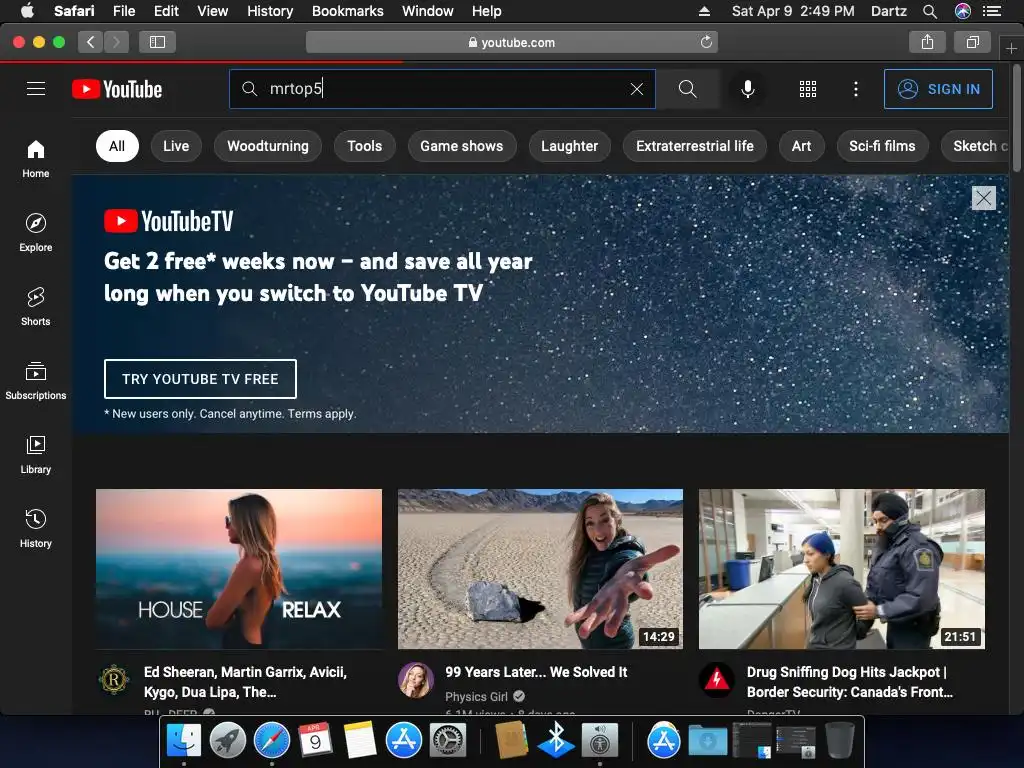1024x768 pixels.
Task: Click Safari forward navigation arrow
Action: pos(116,42)
